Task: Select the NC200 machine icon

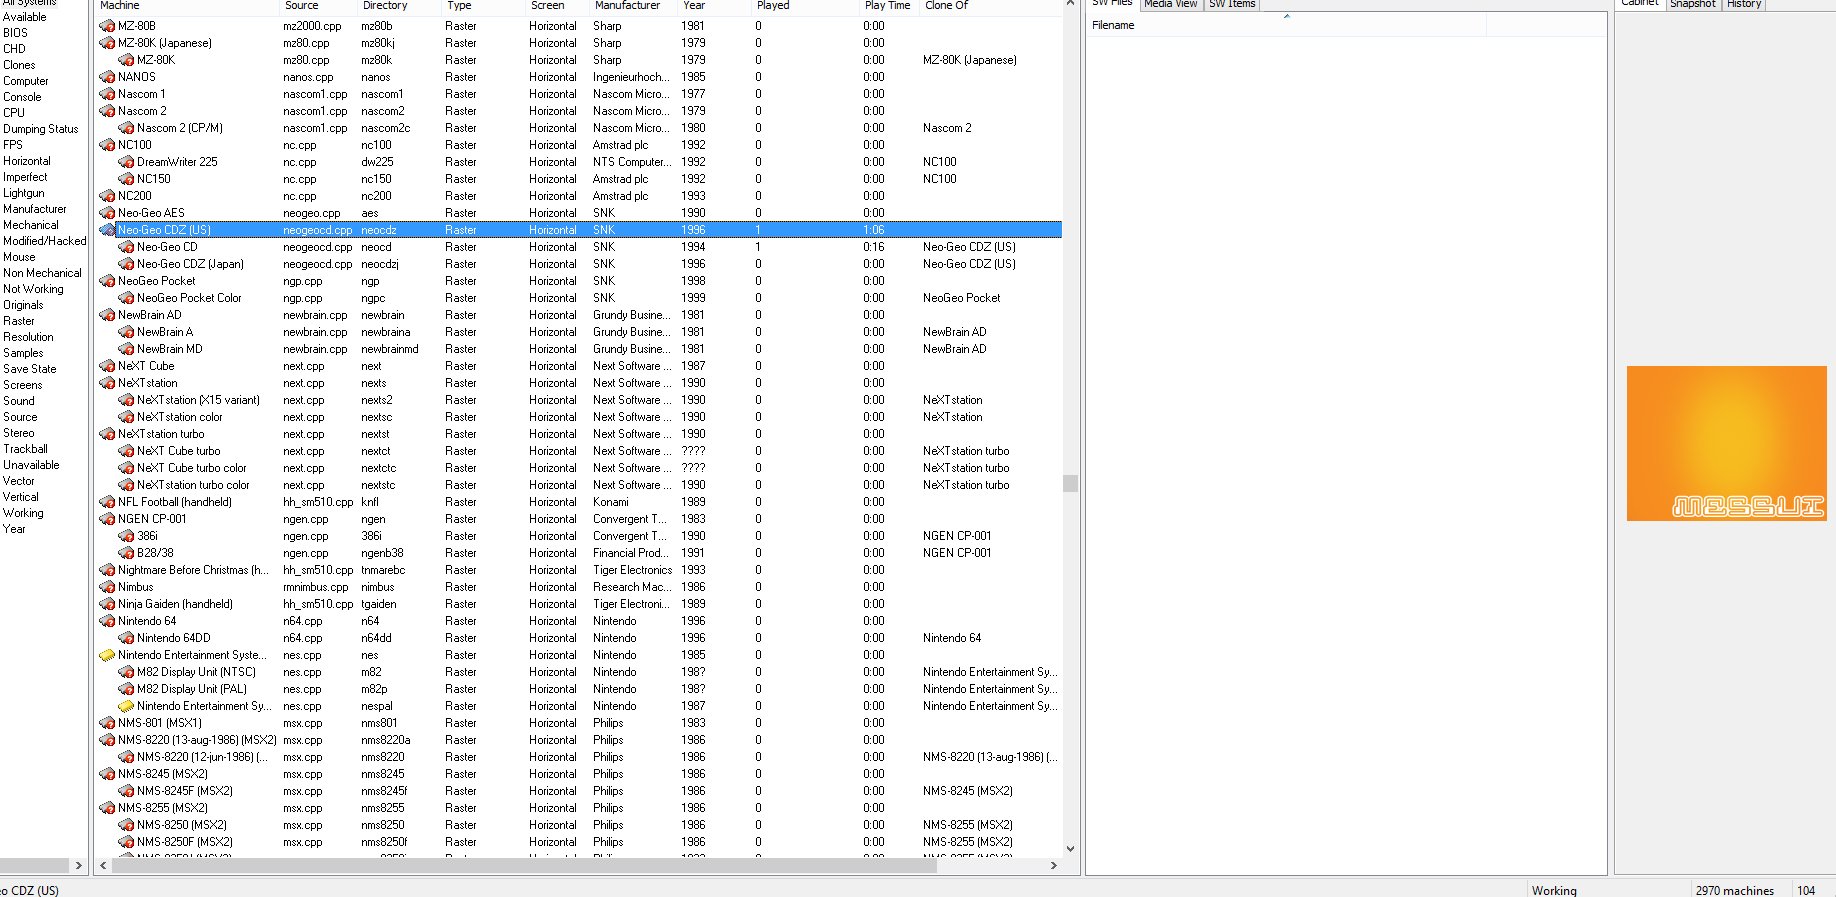Action: 107,196
